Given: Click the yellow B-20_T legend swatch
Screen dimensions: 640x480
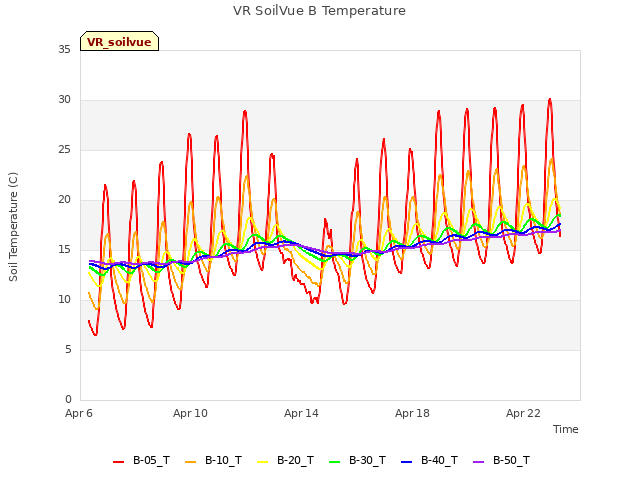Looking at the screenshot, I should [262, 462].
